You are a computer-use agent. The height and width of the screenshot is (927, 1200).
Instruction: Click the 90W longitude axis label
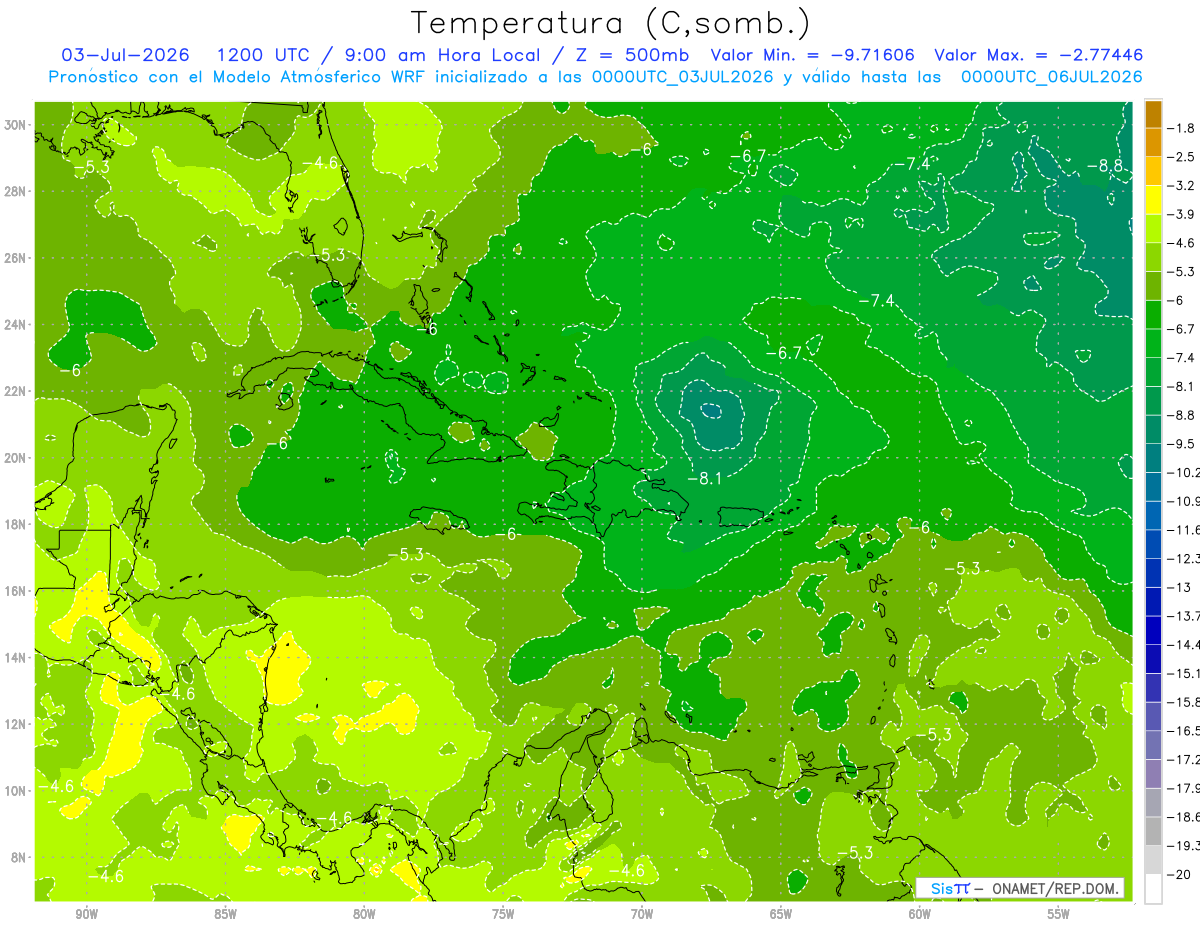87,914
